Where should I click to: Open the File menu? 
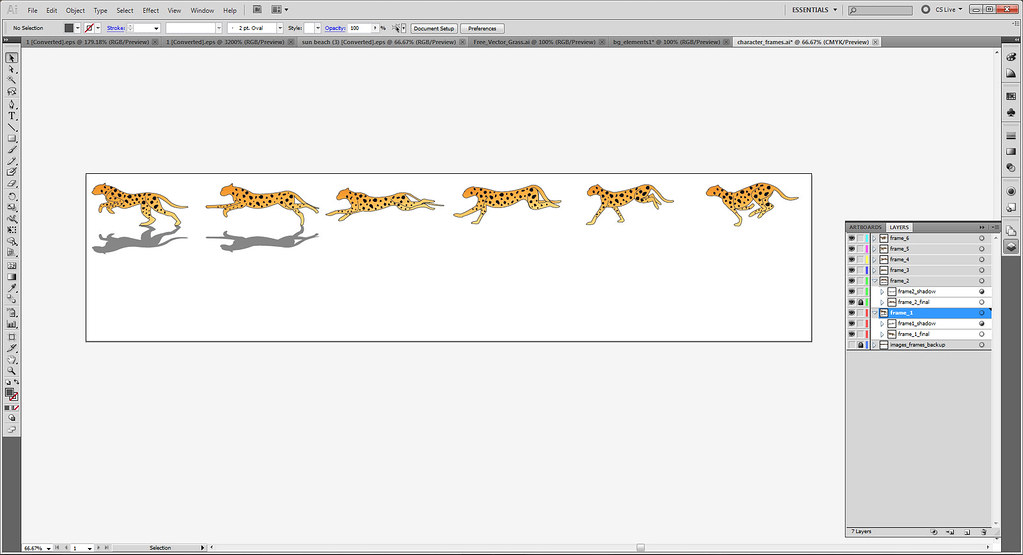pyautogui.click(x=32, y=10)
